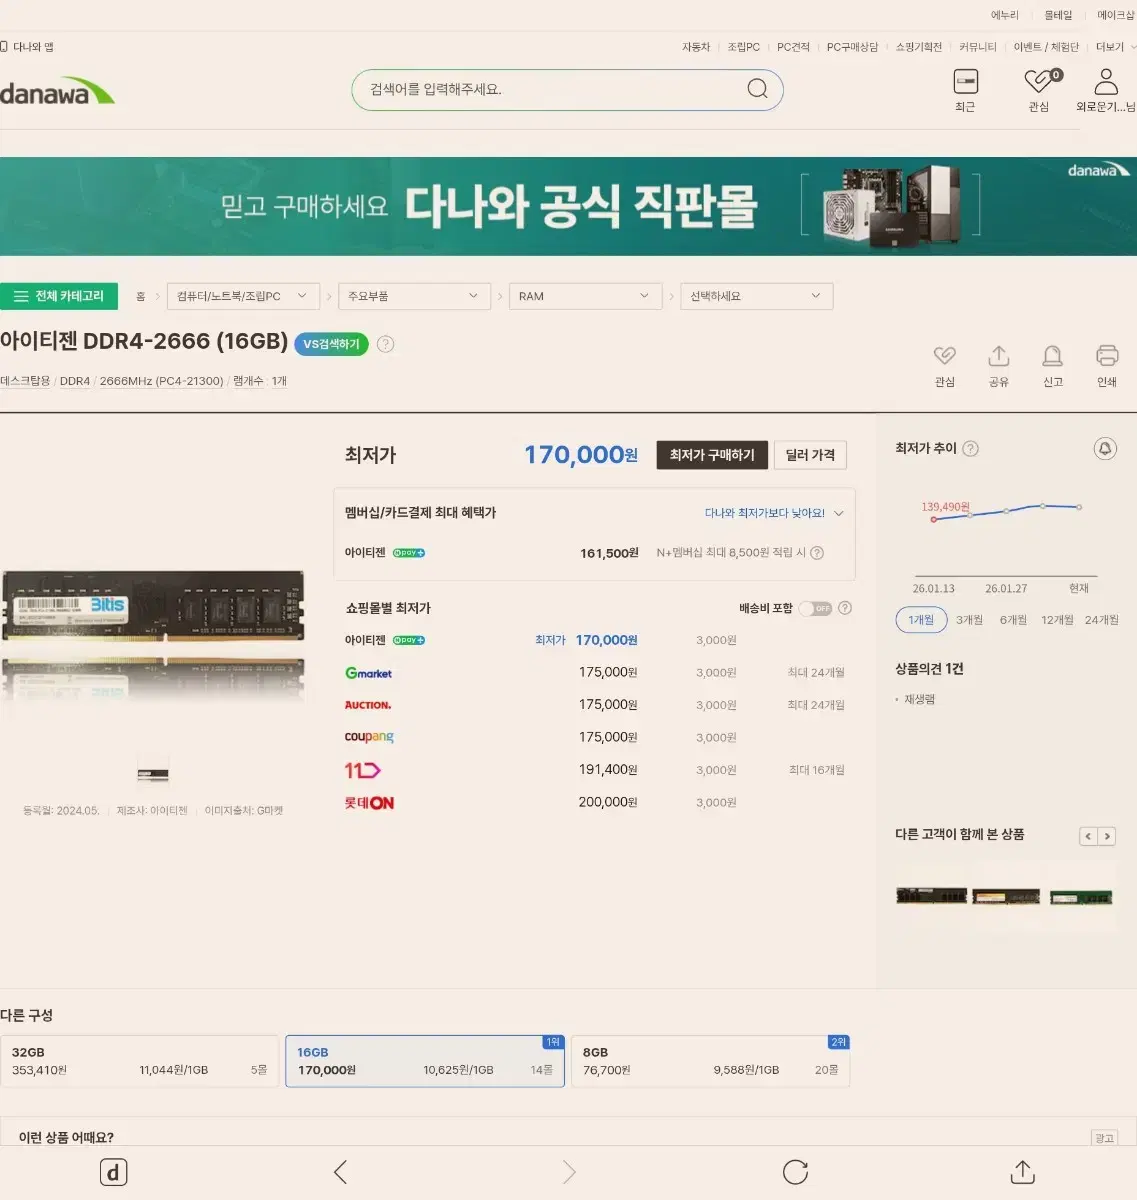Open the 커뮤니티 menu item

977,47
